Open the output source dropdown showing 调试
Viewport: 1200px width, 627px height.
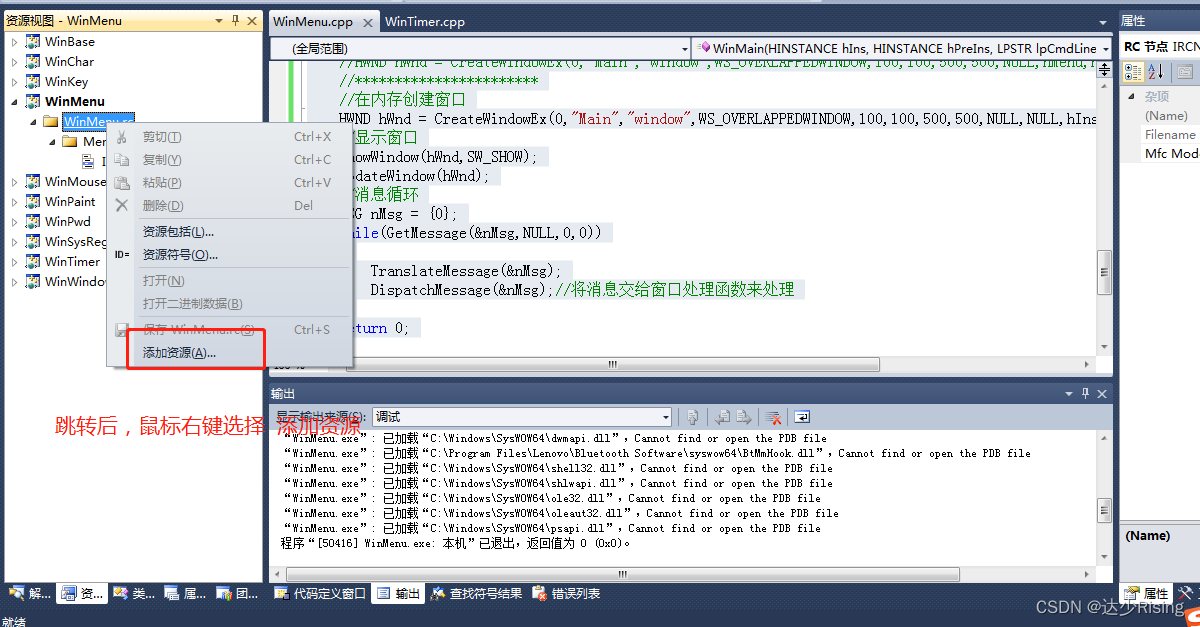[522, 417]
